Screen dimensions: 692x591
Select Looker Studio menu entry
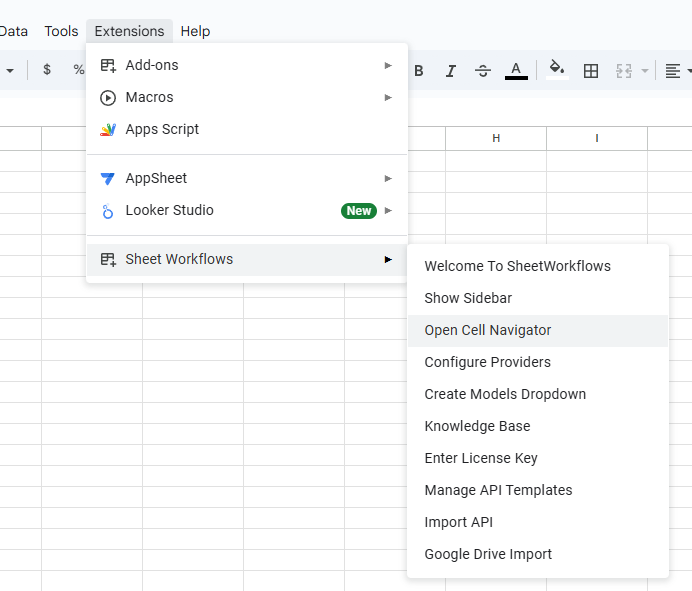(170, 210)
